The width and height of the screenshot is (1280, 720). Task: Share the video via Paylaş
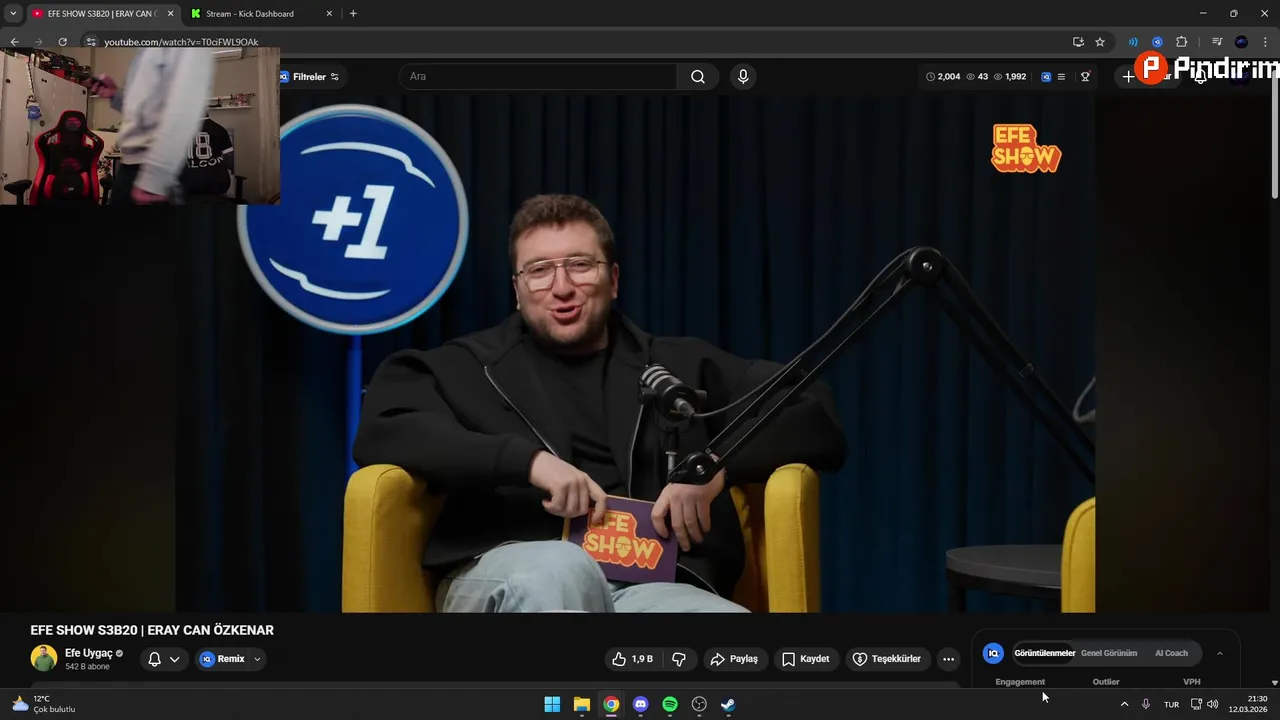pyautogui.click(x=735, y=659)
